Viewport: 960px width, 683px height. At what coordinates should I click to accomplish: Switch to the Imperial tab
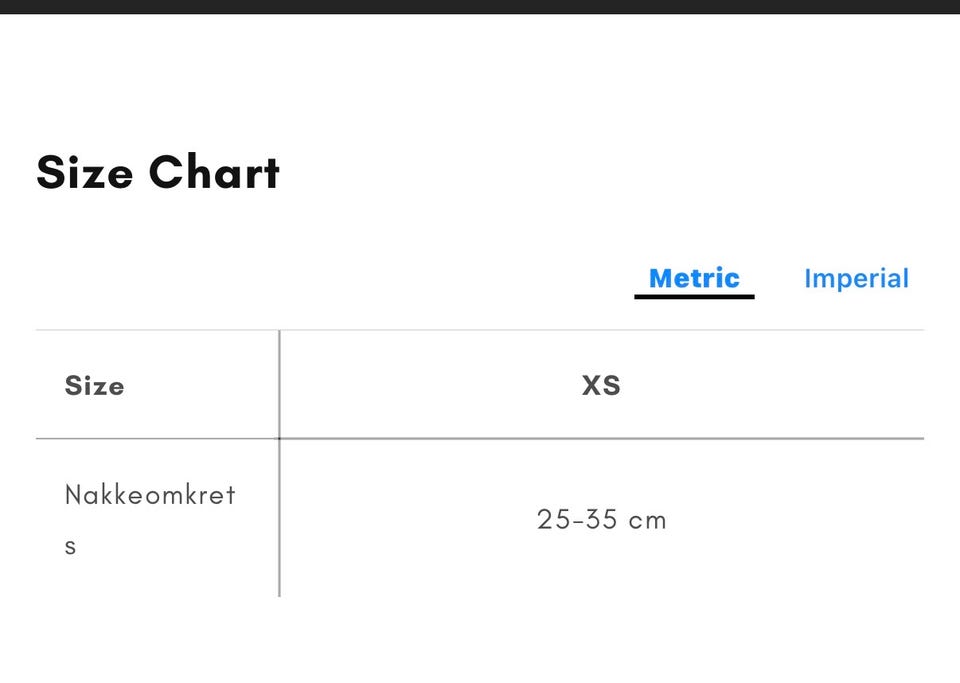coord(856,278)
